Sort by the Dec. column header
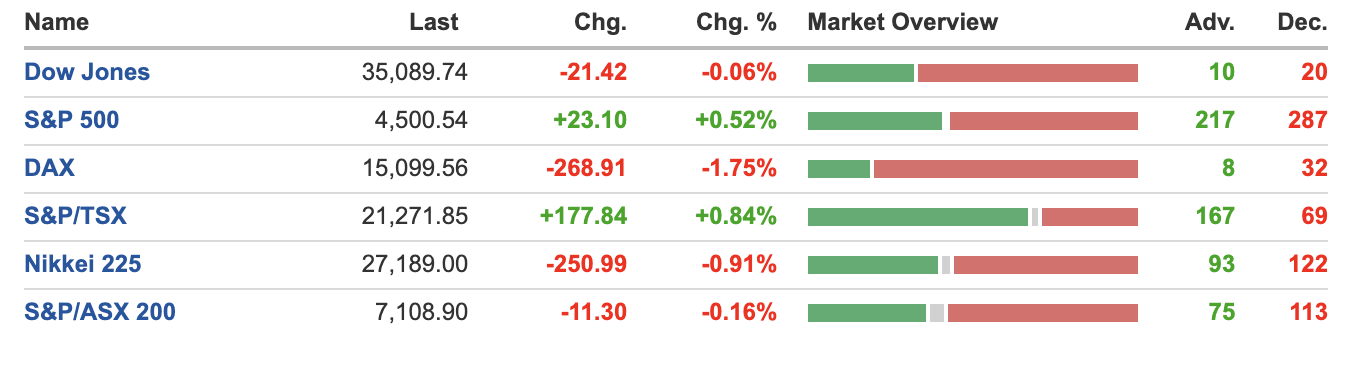This screenshot has height=376, width=1350. pos(1303,22)
